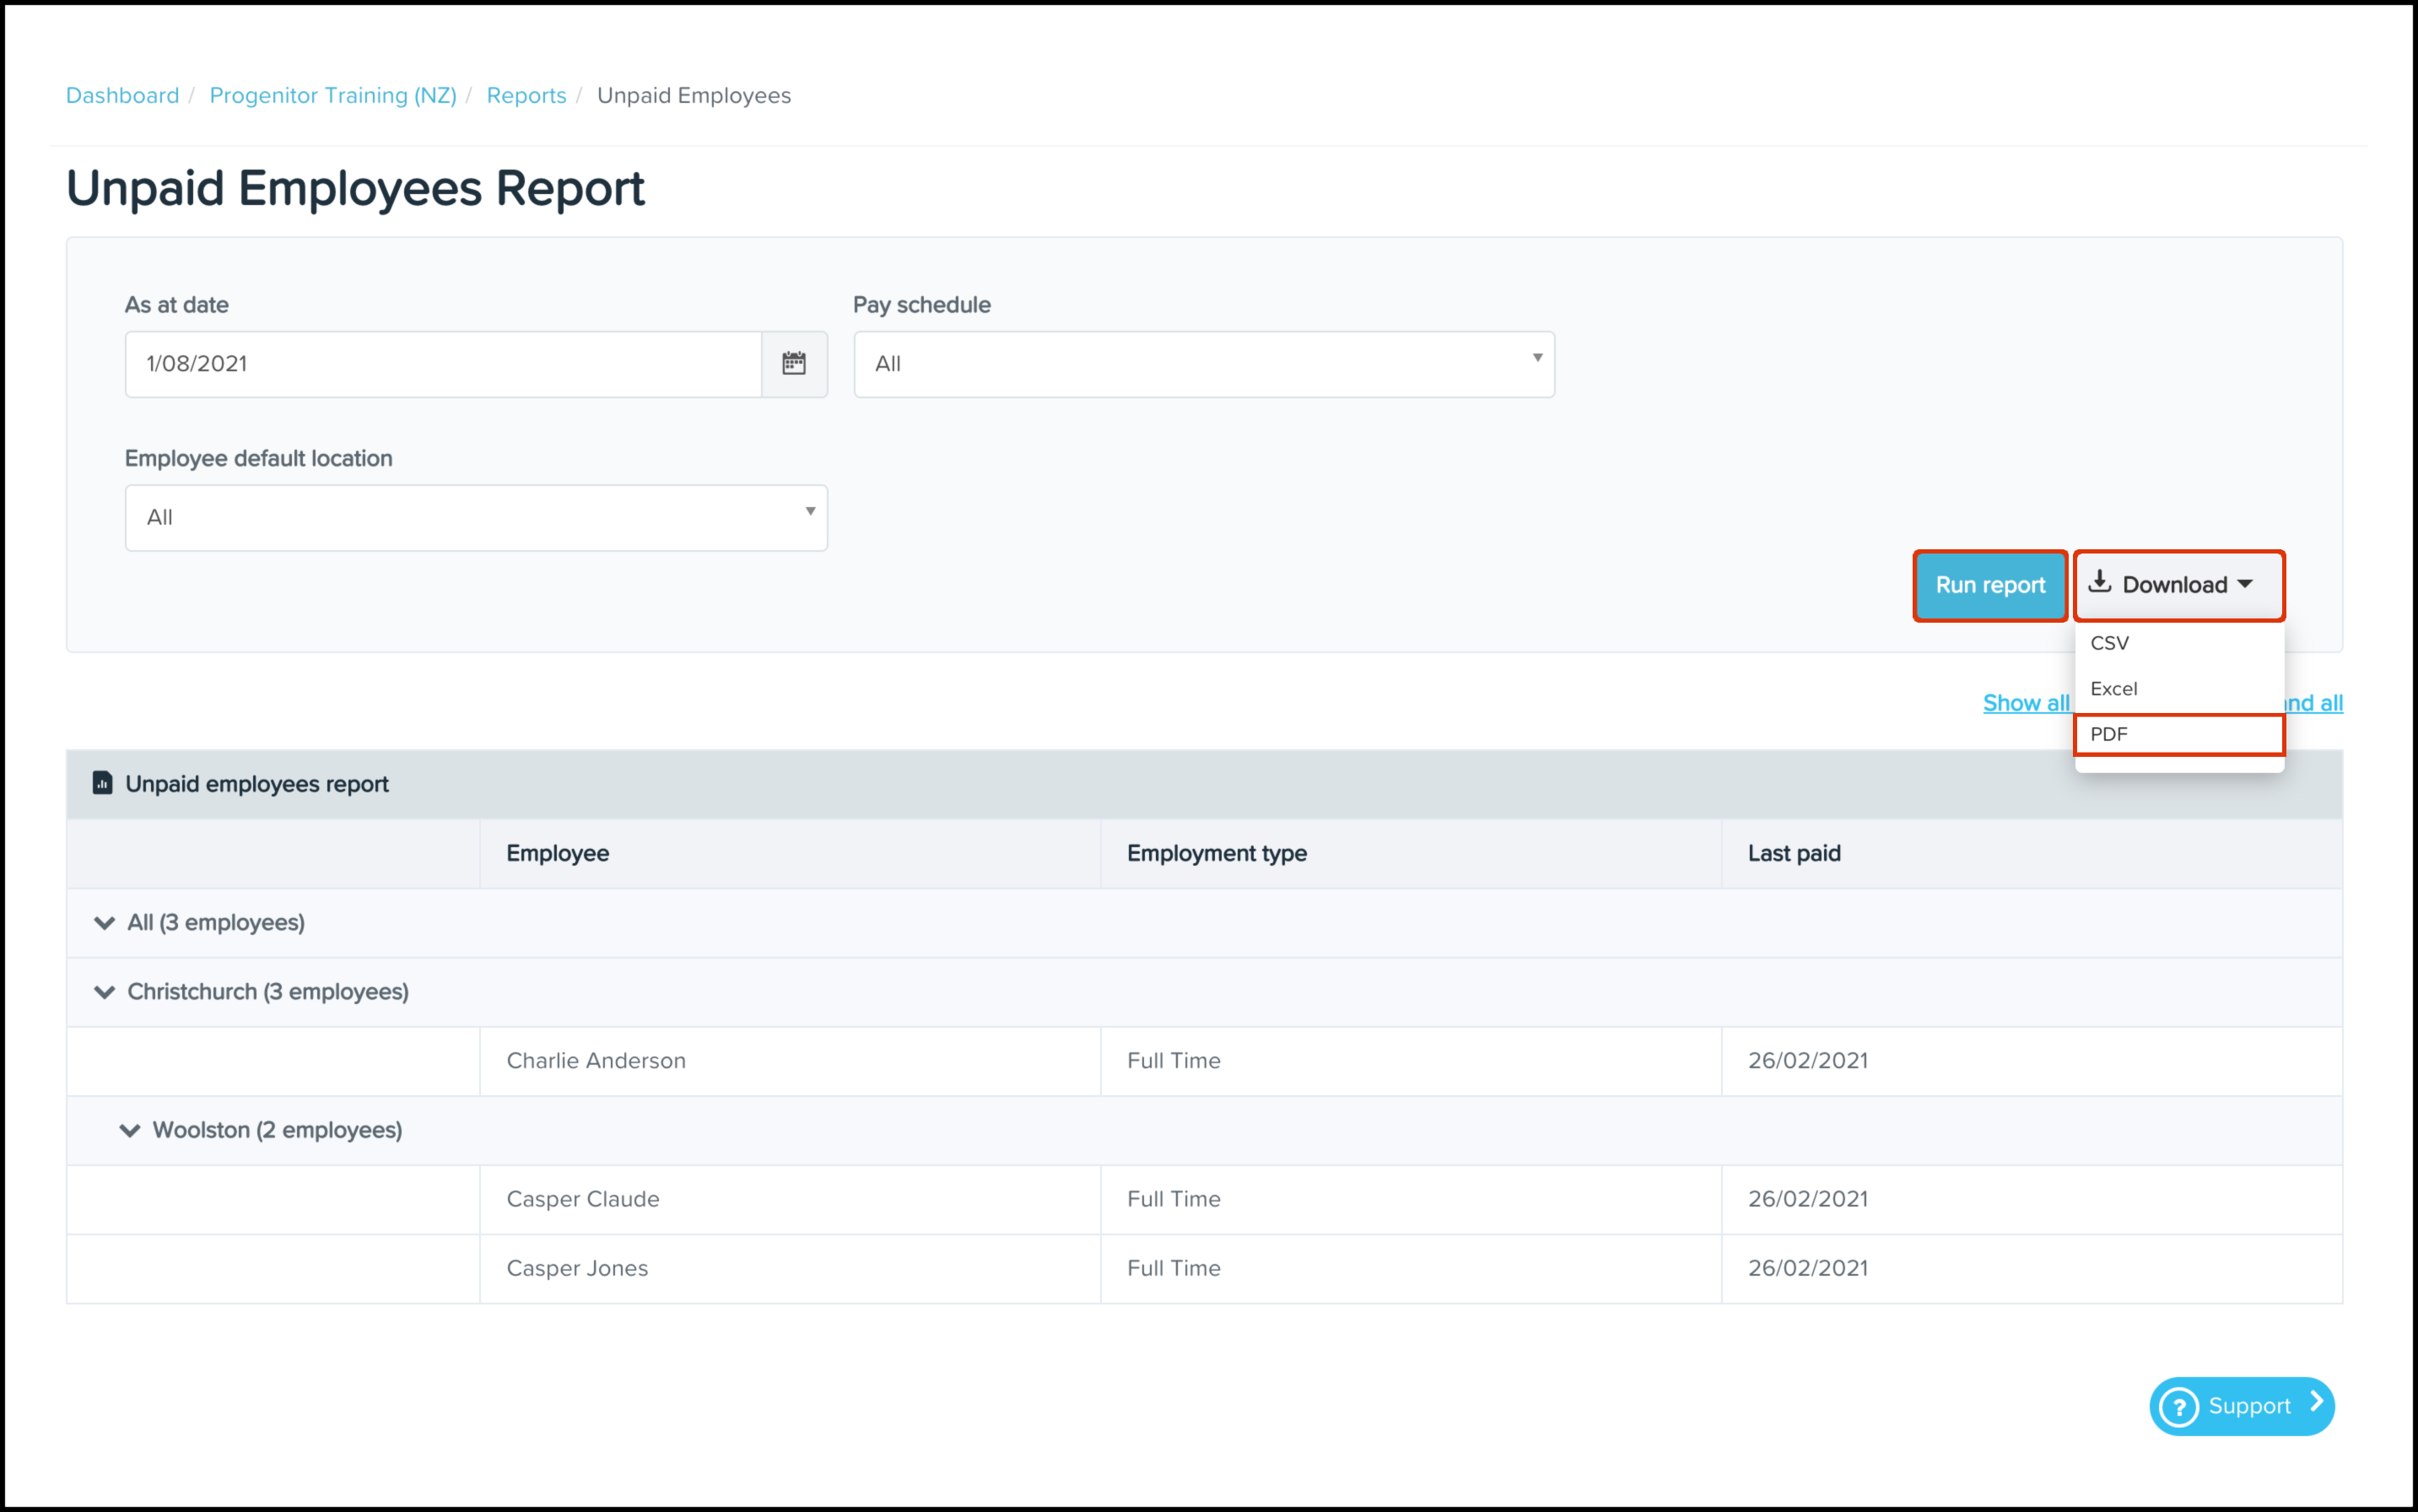Click the Unpaid employees report document icon
This screenshot has width=2418, height=1512.
[x=102, y=783]
